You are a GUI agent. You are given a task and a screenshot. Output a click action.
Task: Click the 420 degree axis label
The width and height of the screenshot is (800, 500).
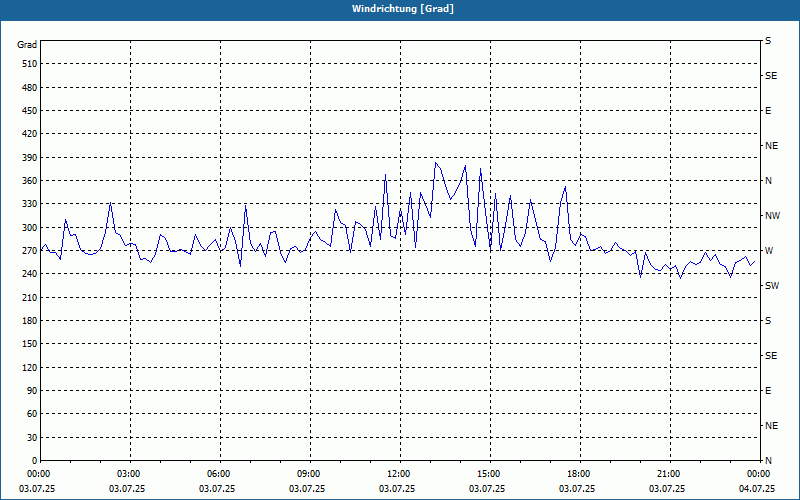[x=30, y=134]
